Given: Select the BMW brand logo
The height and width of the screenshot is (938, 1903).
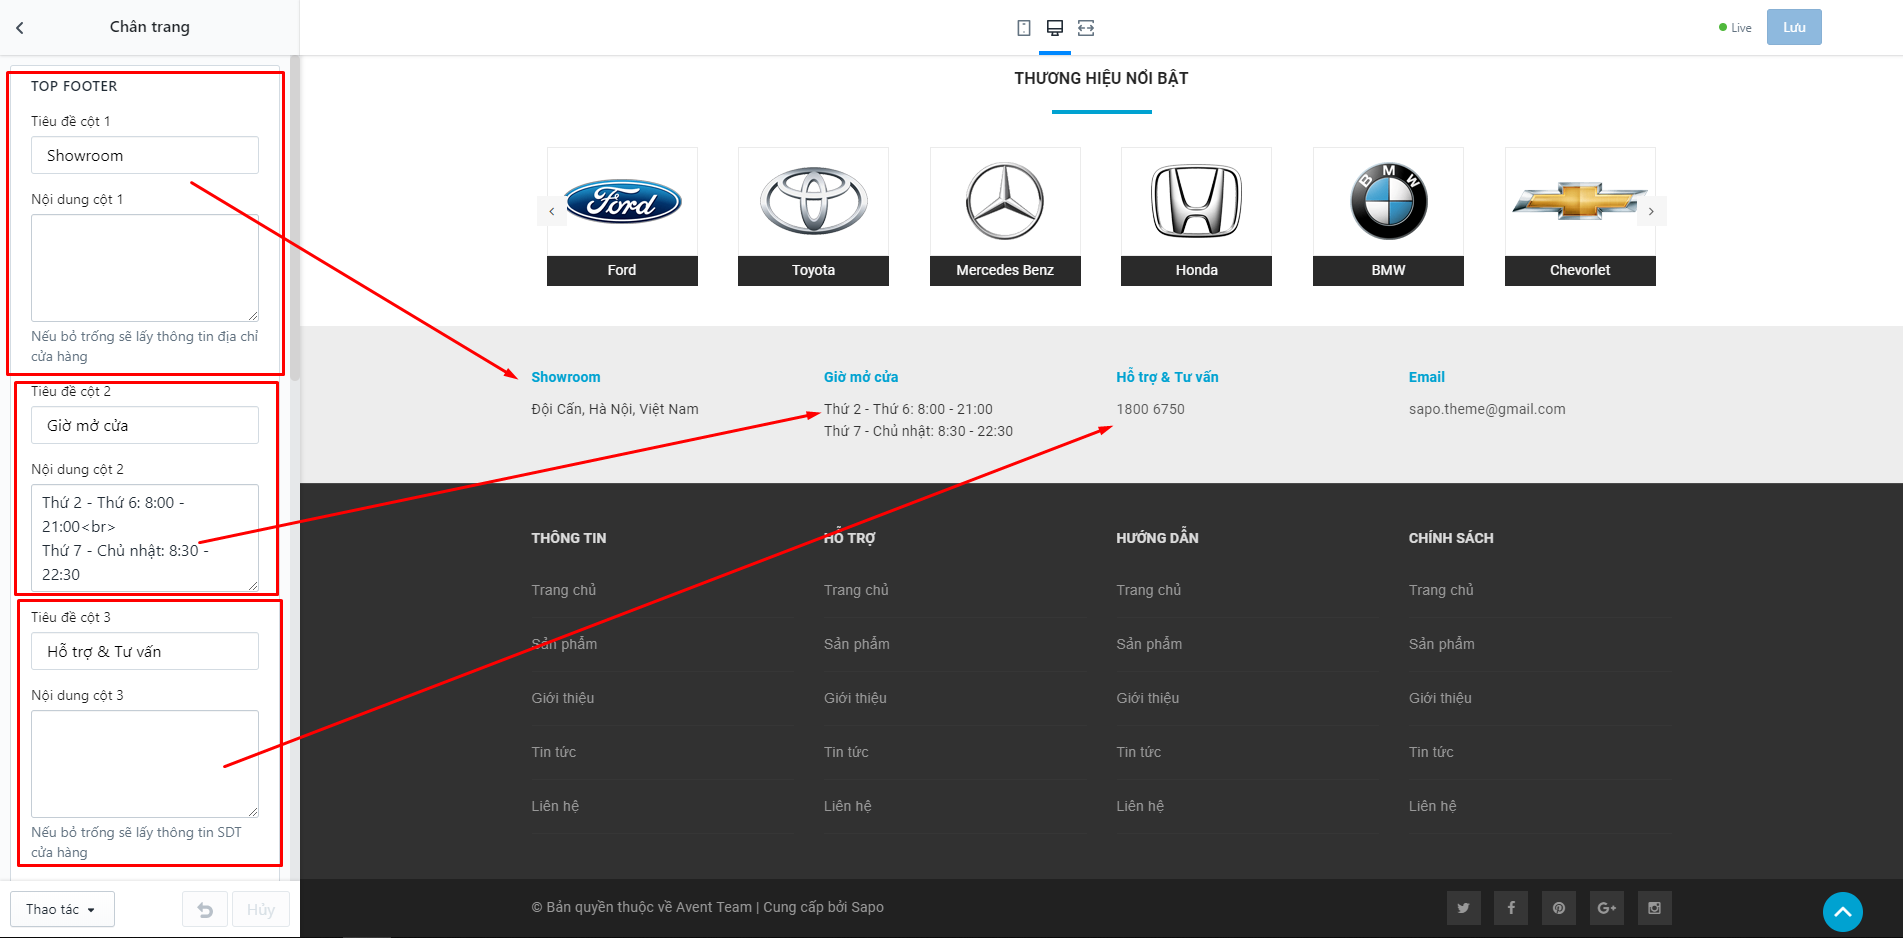Looking at the screenshot, I should pos(1388,203).
